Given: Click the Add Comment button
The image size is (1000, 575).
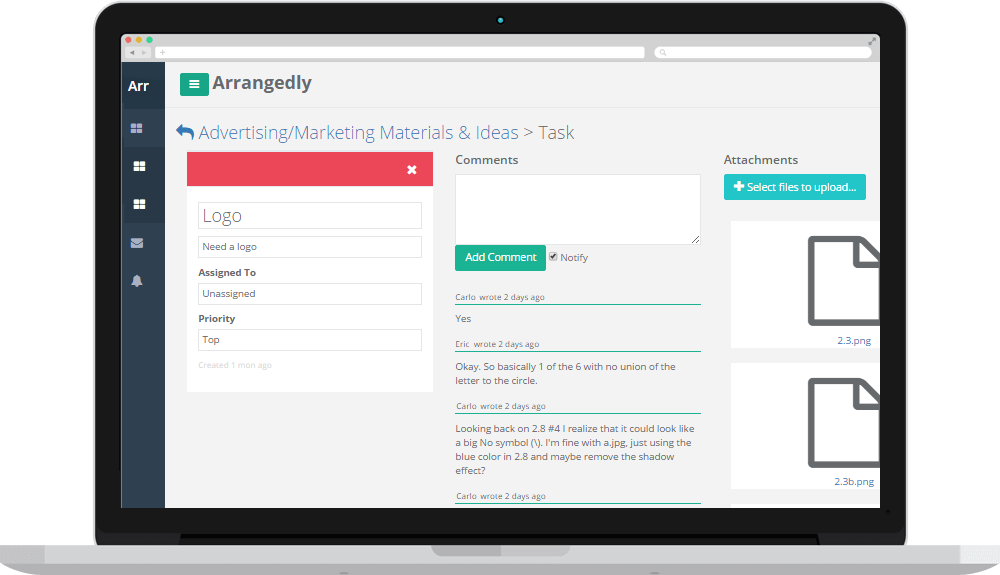Looking at the screenshot, I should [x=501, y=258].
